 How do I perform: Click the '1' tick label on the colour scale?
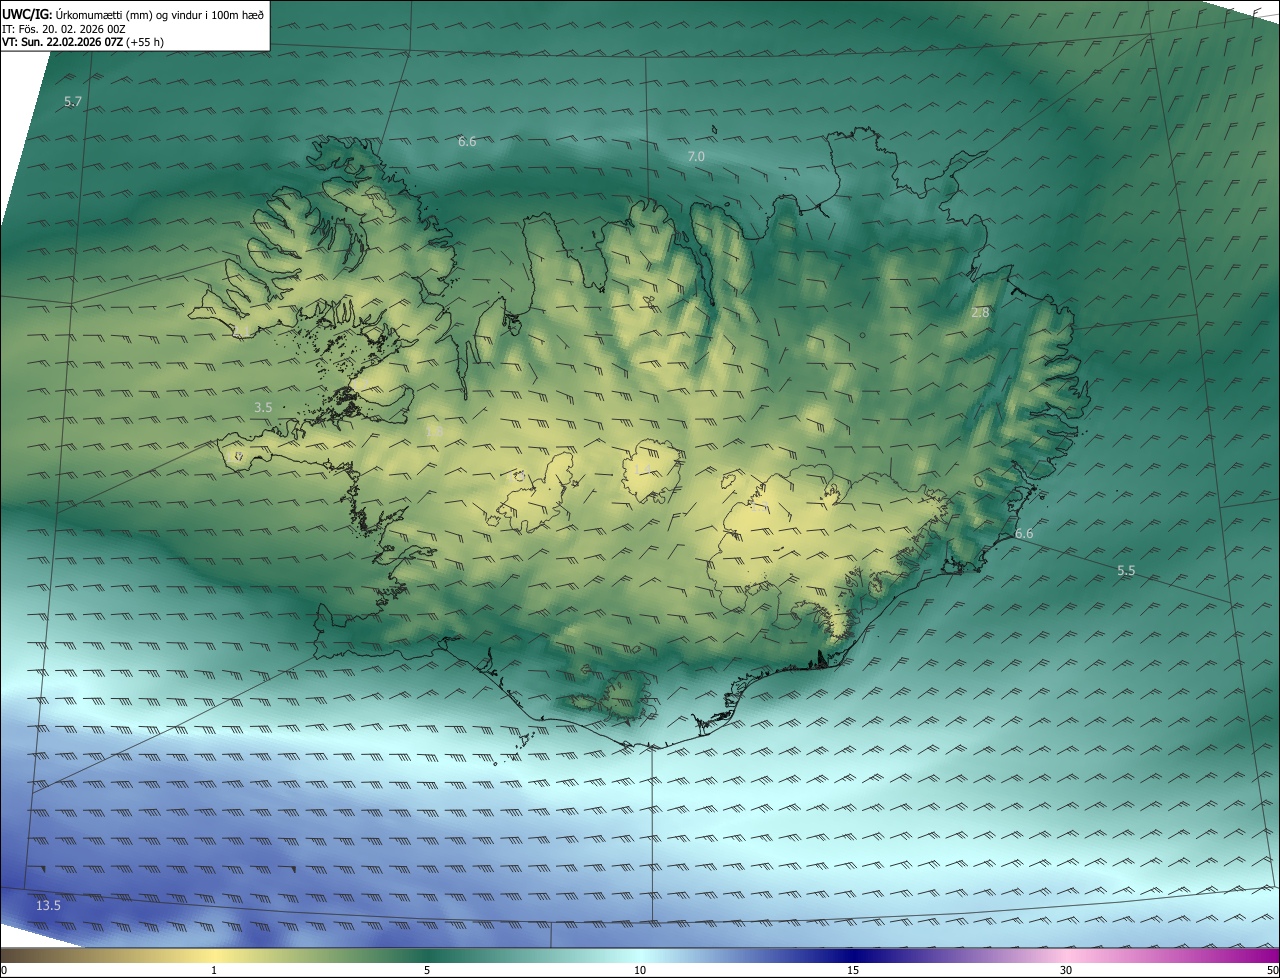[214, 971]
